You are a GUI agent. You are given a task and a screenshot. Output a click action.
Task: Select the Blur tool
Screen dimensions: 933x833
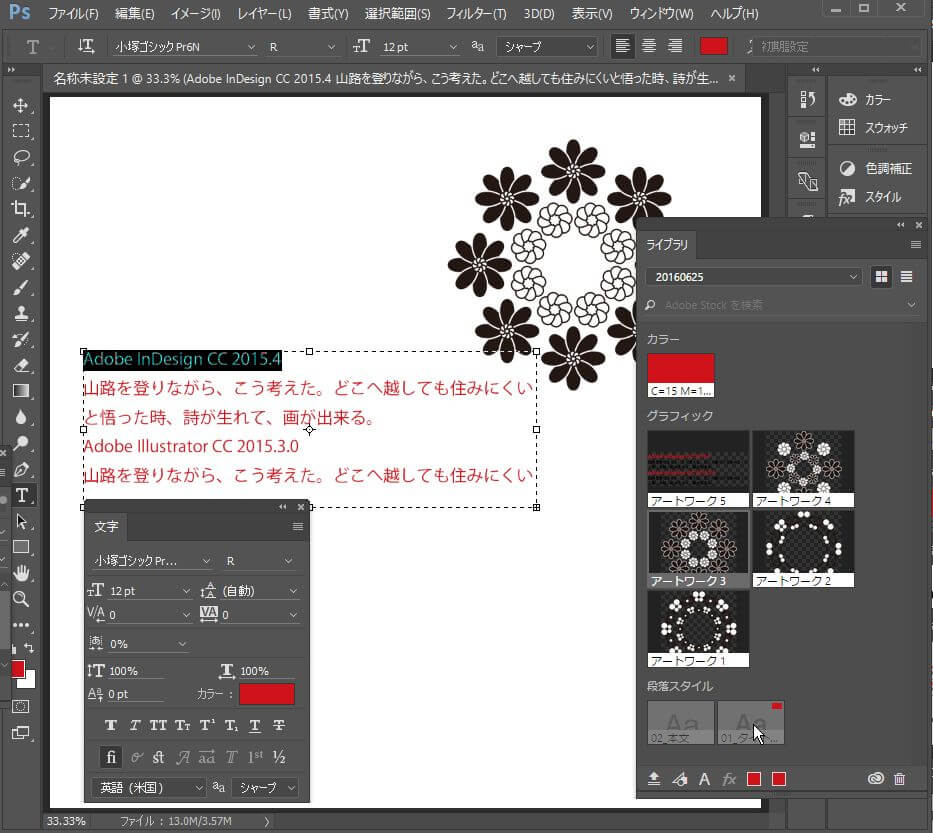(21, 417)
